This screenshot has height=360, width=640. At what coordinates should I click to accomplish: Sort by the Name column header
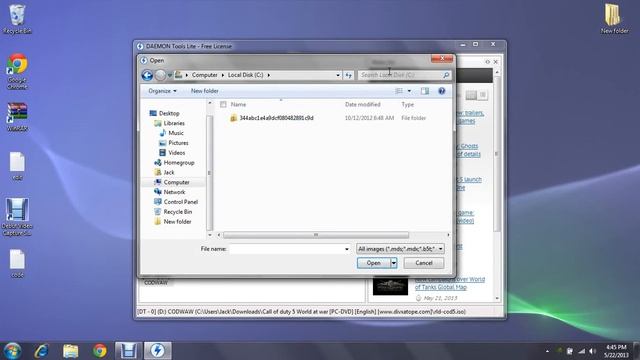click(x=238, y=104)
